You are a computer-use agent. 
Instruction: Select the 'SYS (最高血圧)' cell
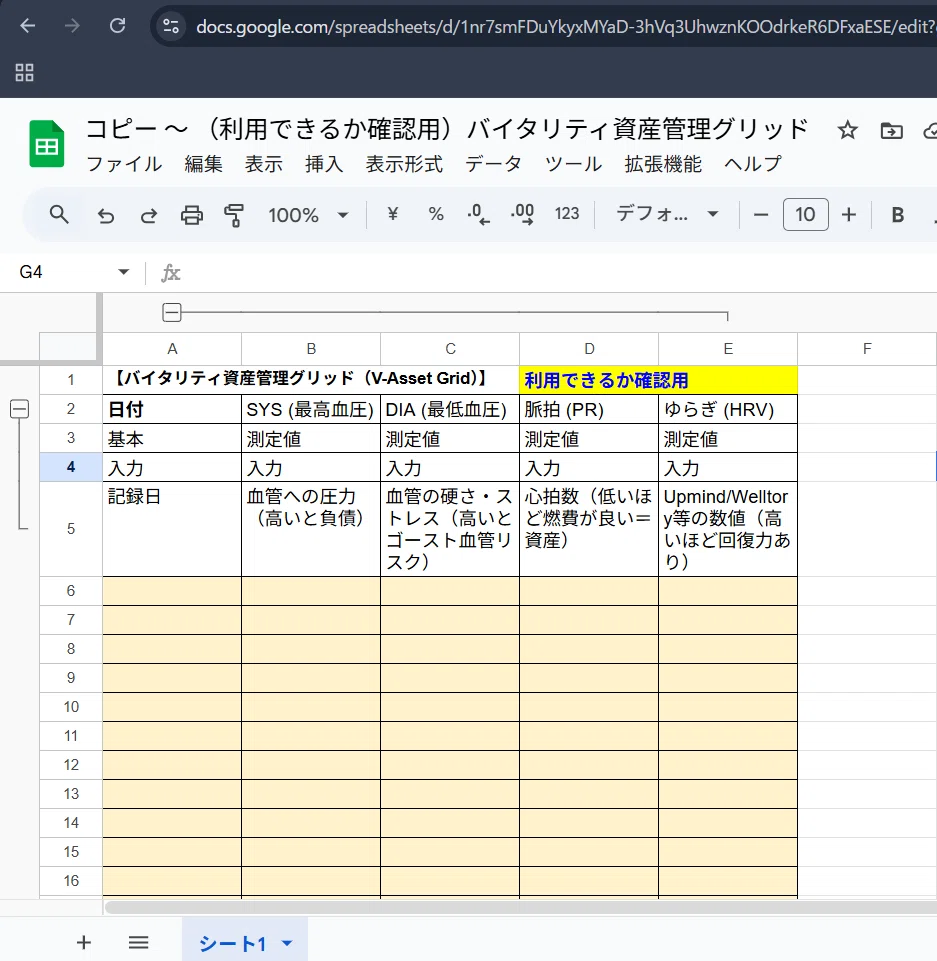pos(311,409)
